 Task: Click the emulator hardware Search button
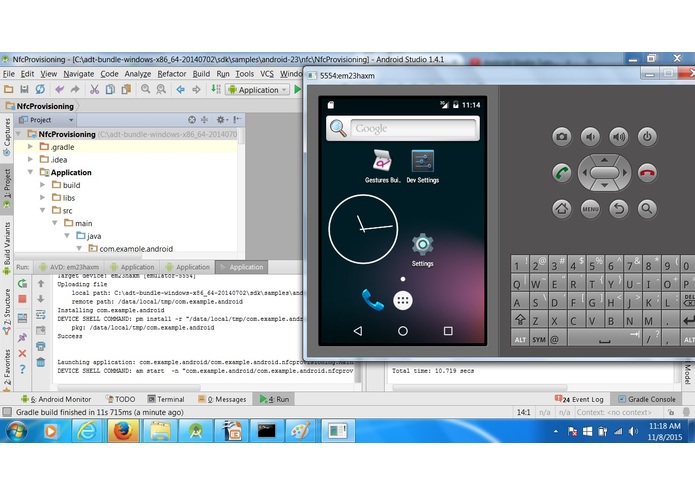pos(647,208)
